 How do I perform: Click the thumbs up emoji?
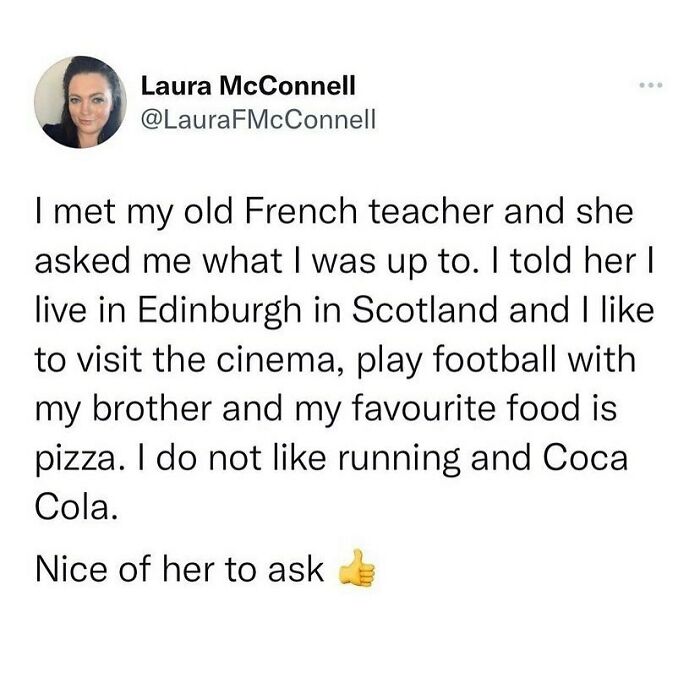point(357,570)
